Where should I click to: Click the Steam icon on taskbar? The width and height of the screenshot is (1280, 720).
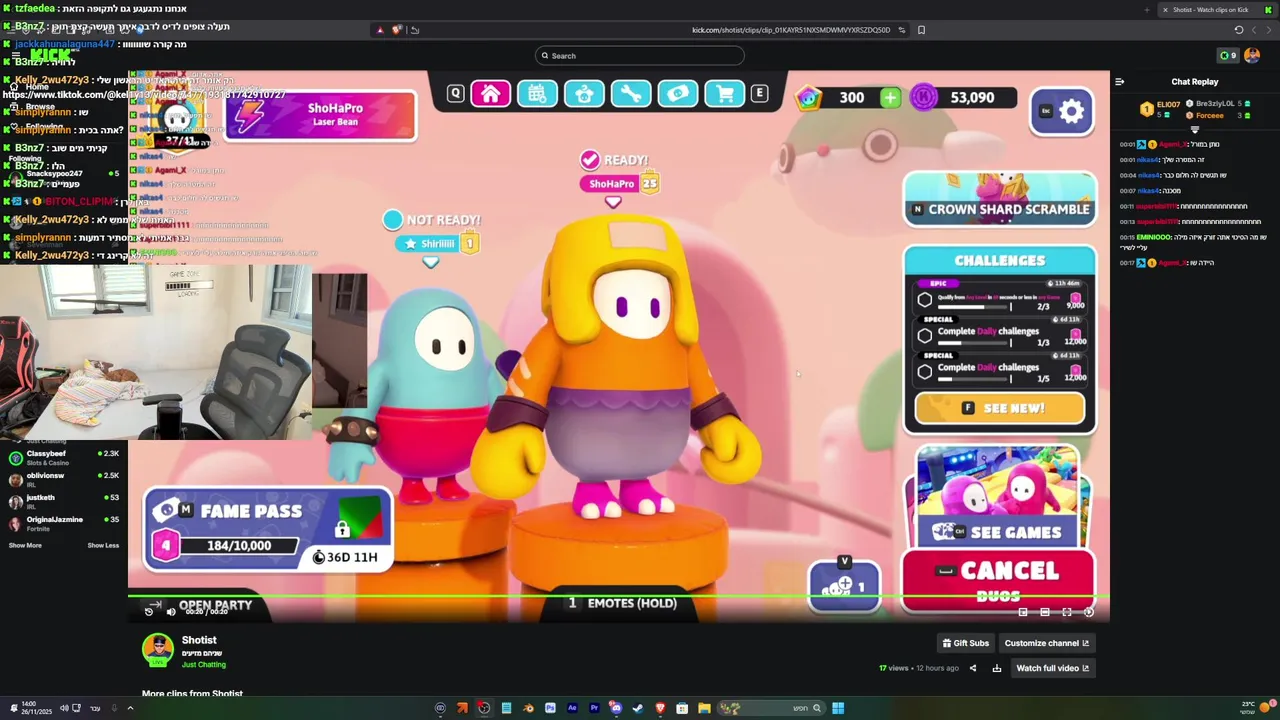pos(638,708)
